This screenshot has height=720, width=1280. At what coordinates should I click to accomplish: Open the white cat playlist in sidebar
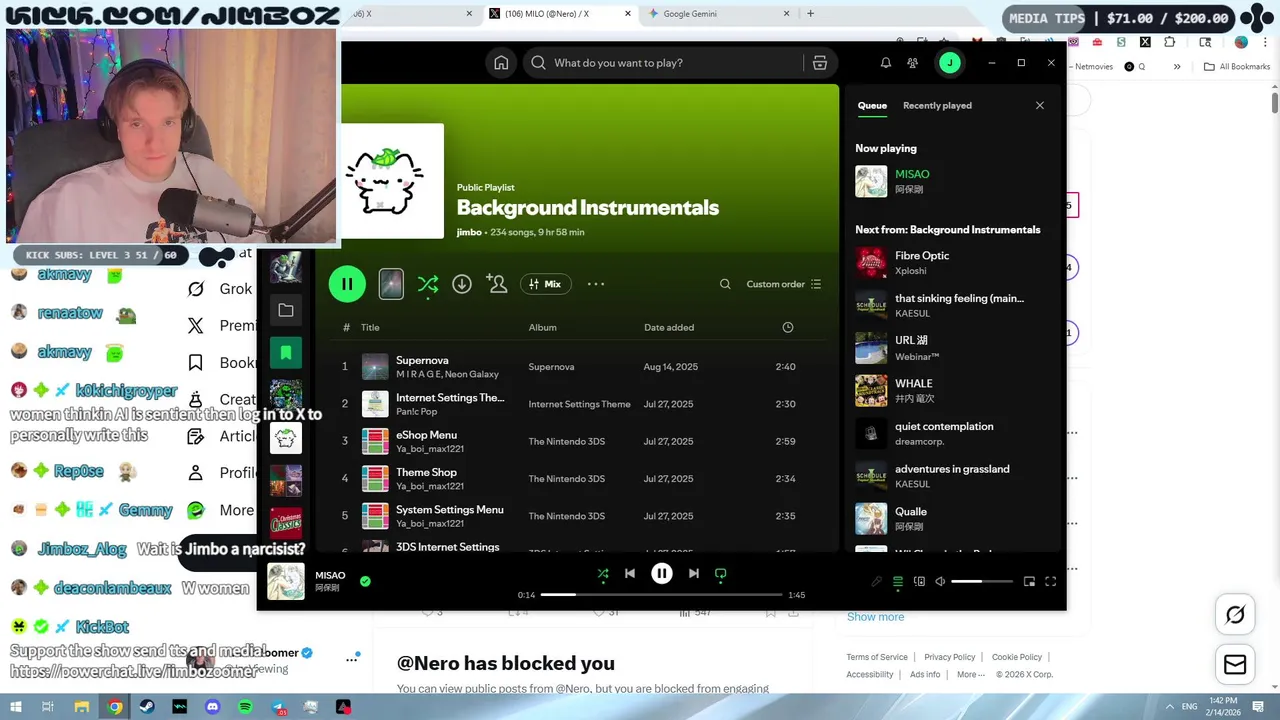point(286,438)
